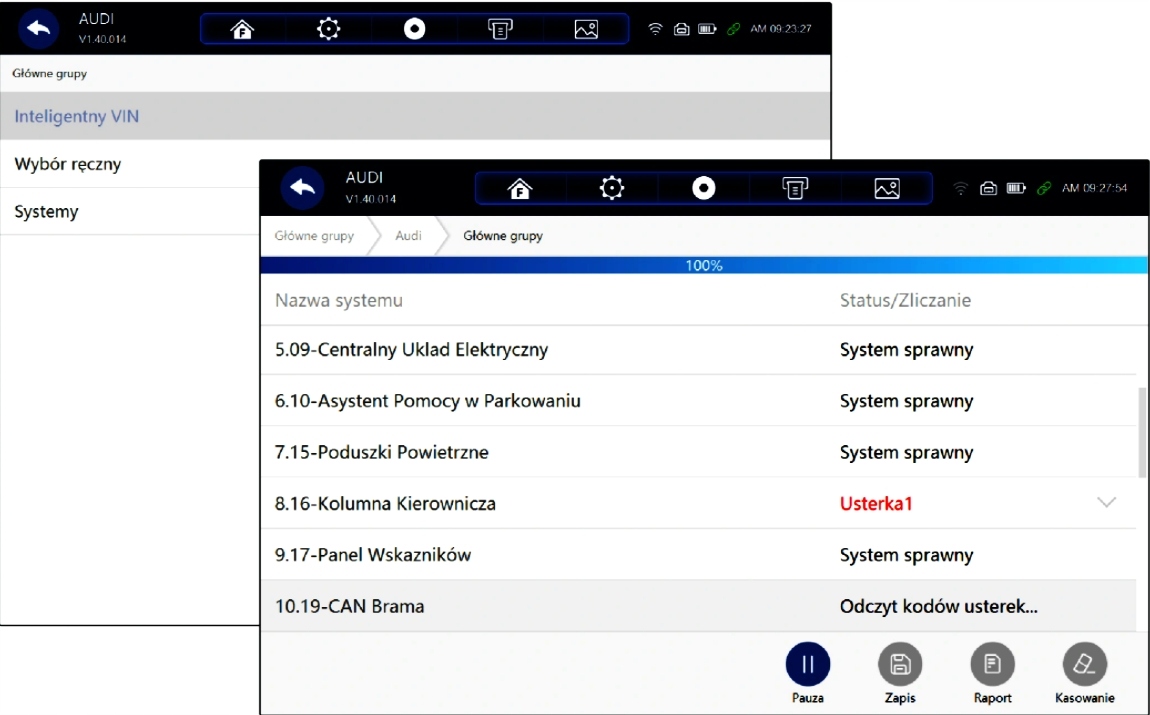Select Inteligentny VIN in rear window

pyautogui.click(x=415, y=116)
